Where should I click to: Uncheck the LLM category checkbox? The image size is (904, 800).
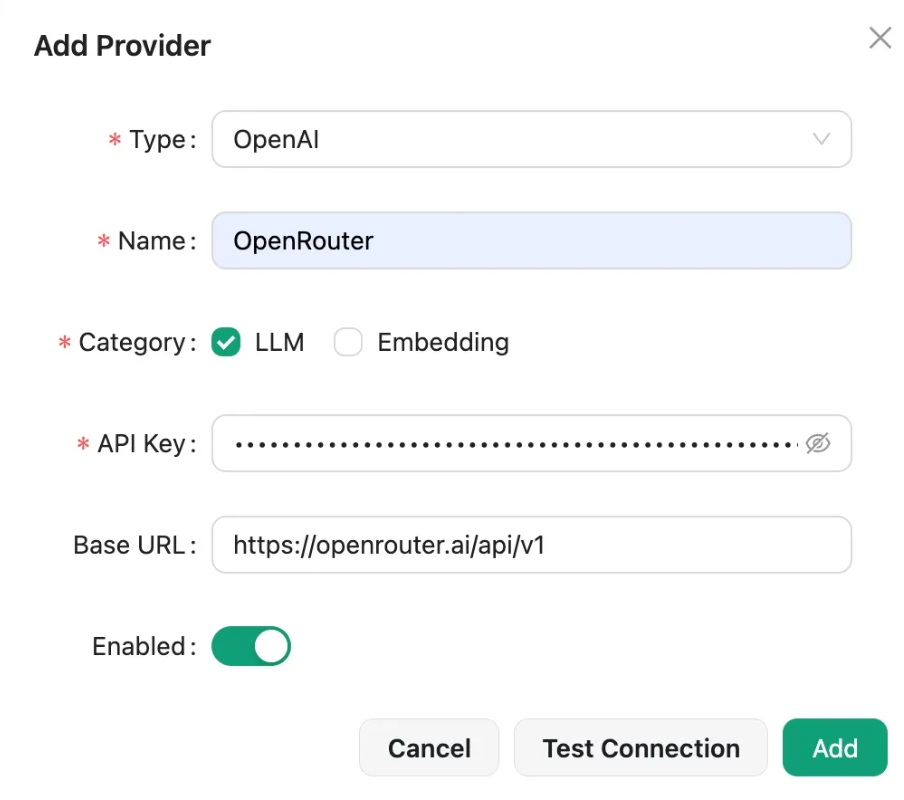pos(226,343)
